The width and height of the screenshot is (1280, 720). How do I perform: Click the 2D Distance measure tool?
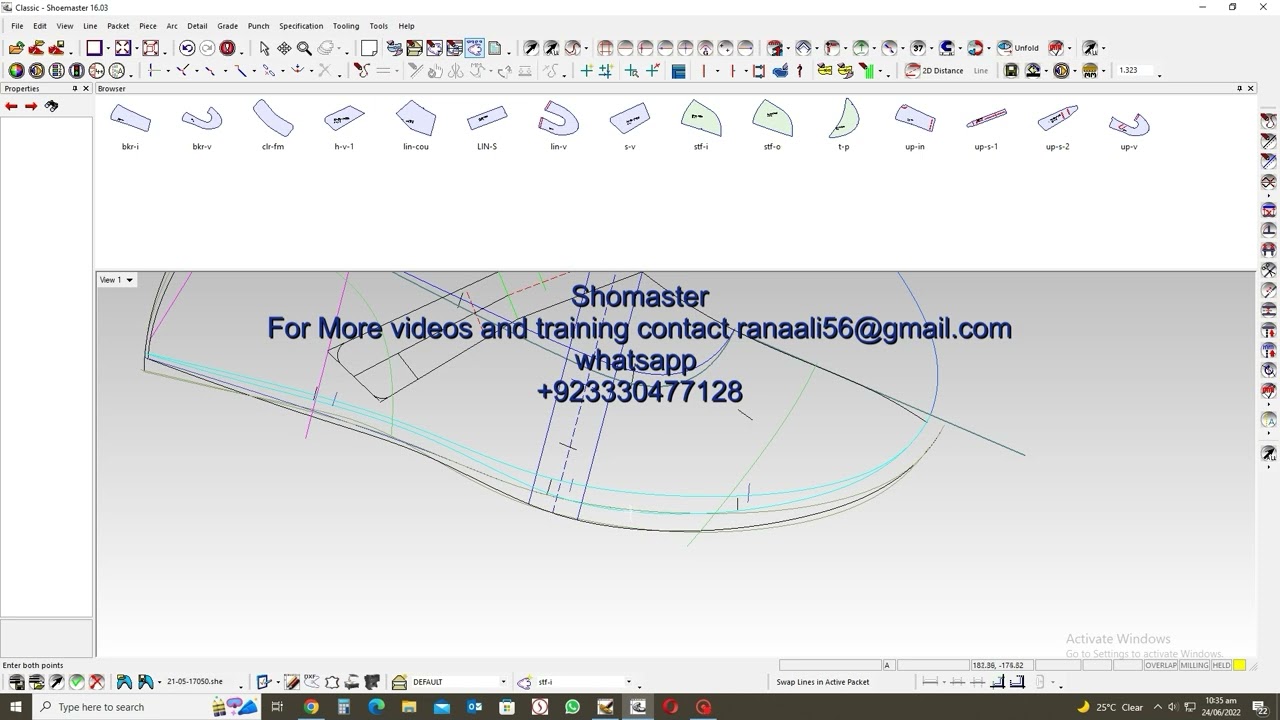(934, 71)
